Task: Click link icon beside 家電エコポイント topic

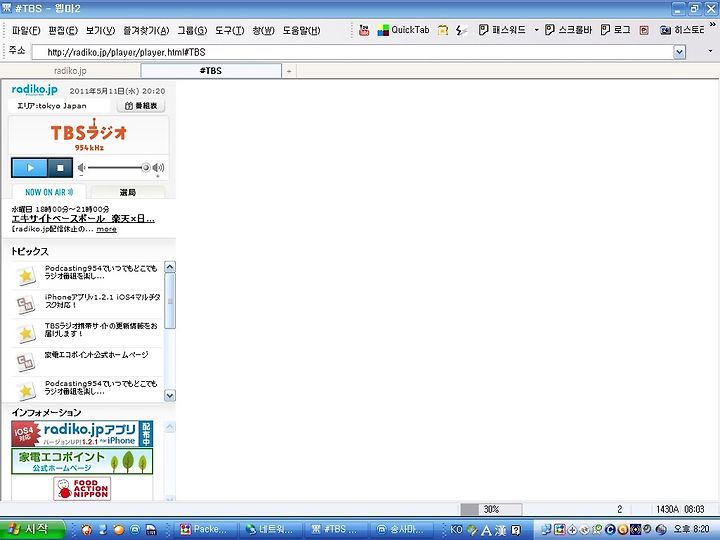Action: (x=26, y=362)
